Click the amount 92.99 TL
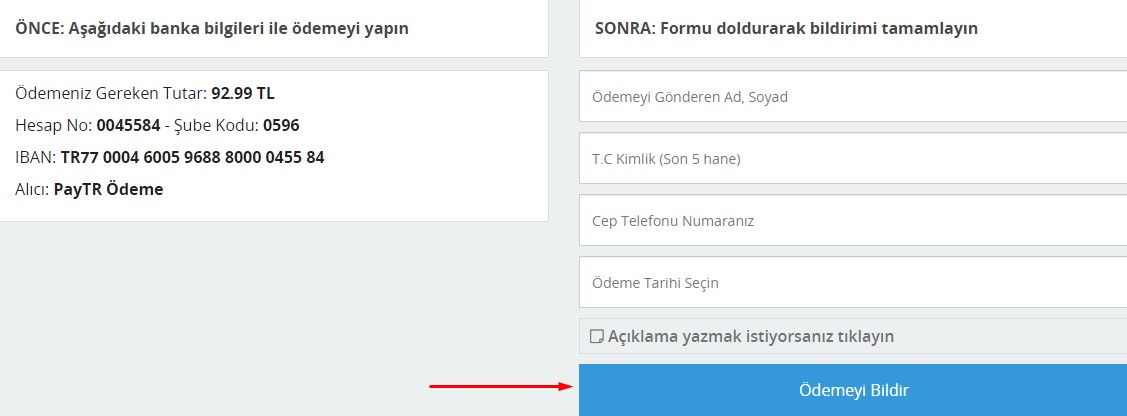 coord(243,93)
